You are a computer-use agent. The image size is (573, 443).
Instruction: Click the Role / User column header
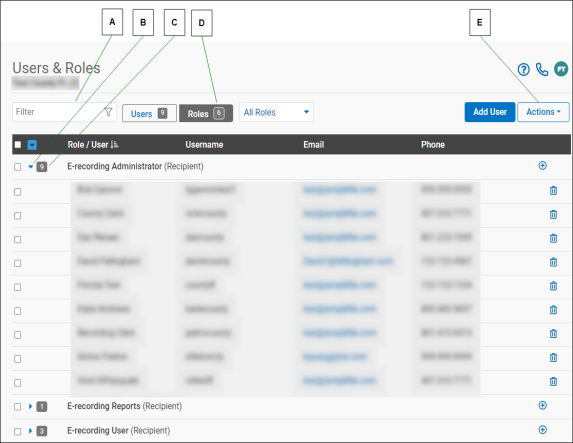pos(88,145)
